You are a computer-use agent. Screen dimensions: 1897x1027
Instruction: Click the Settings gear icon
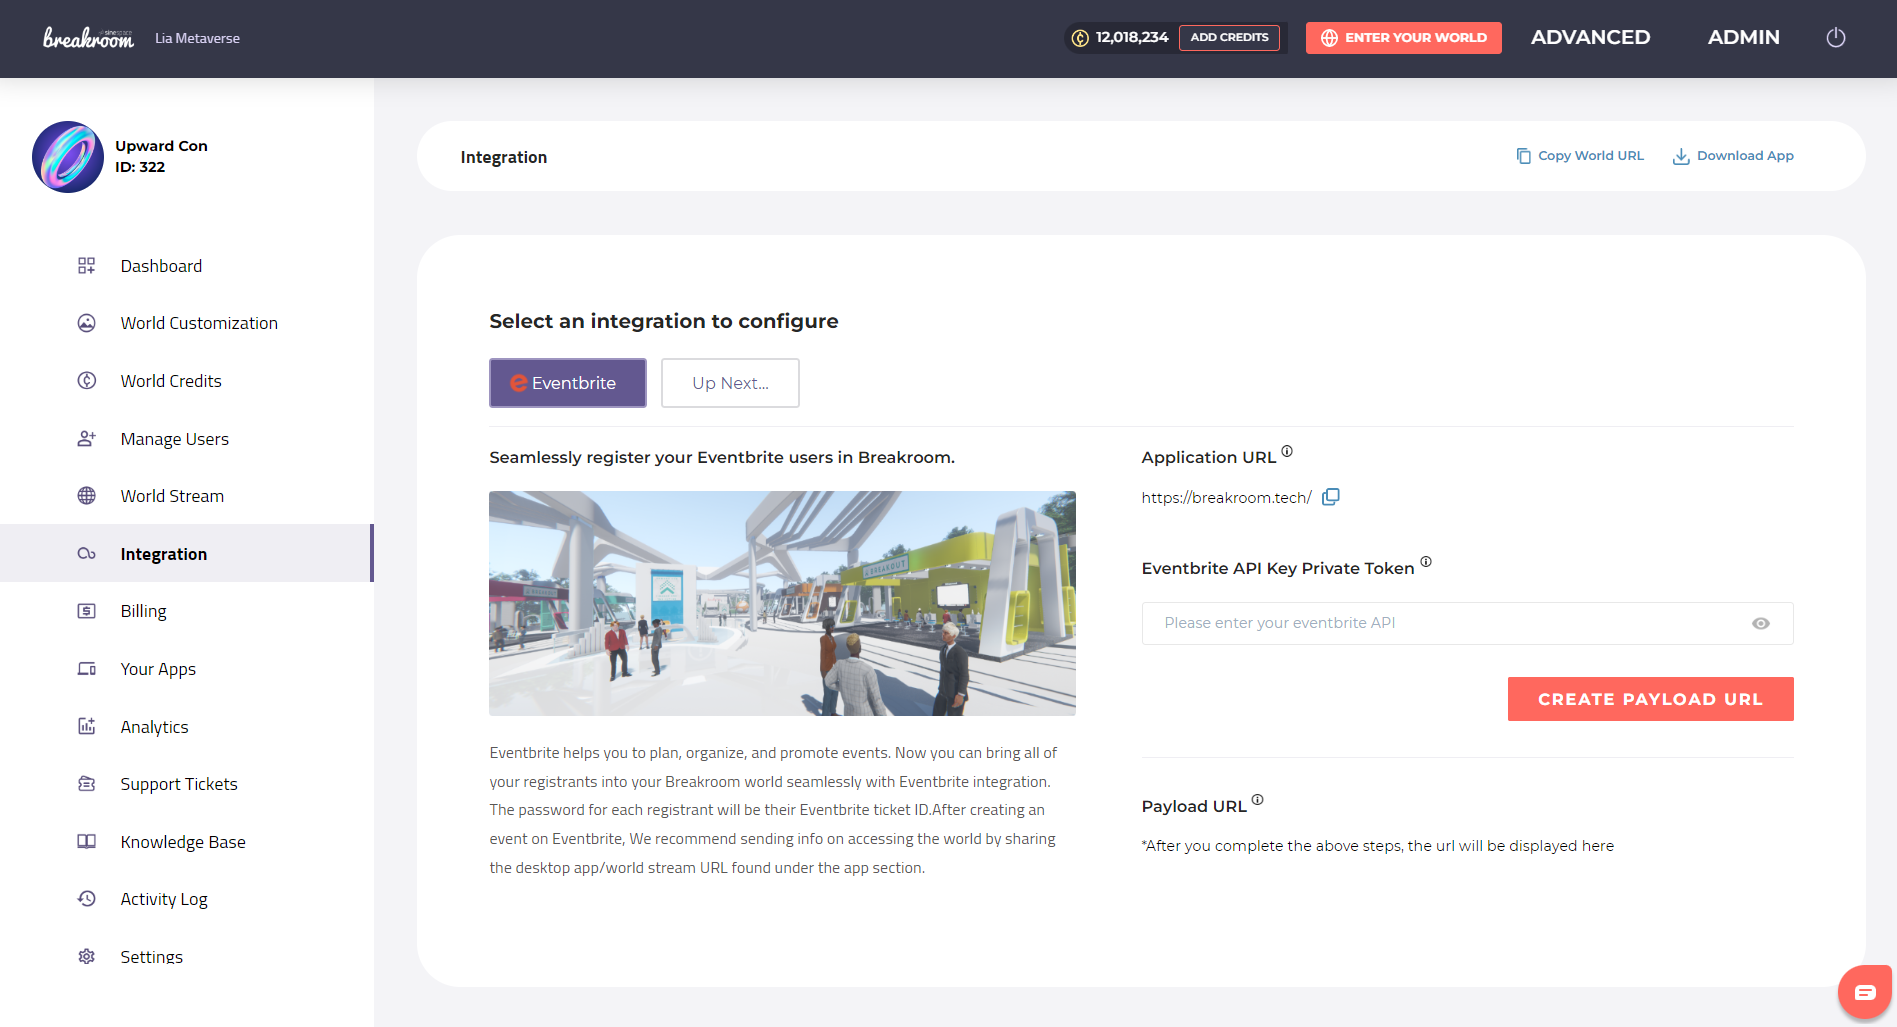[x=87, y=957]
